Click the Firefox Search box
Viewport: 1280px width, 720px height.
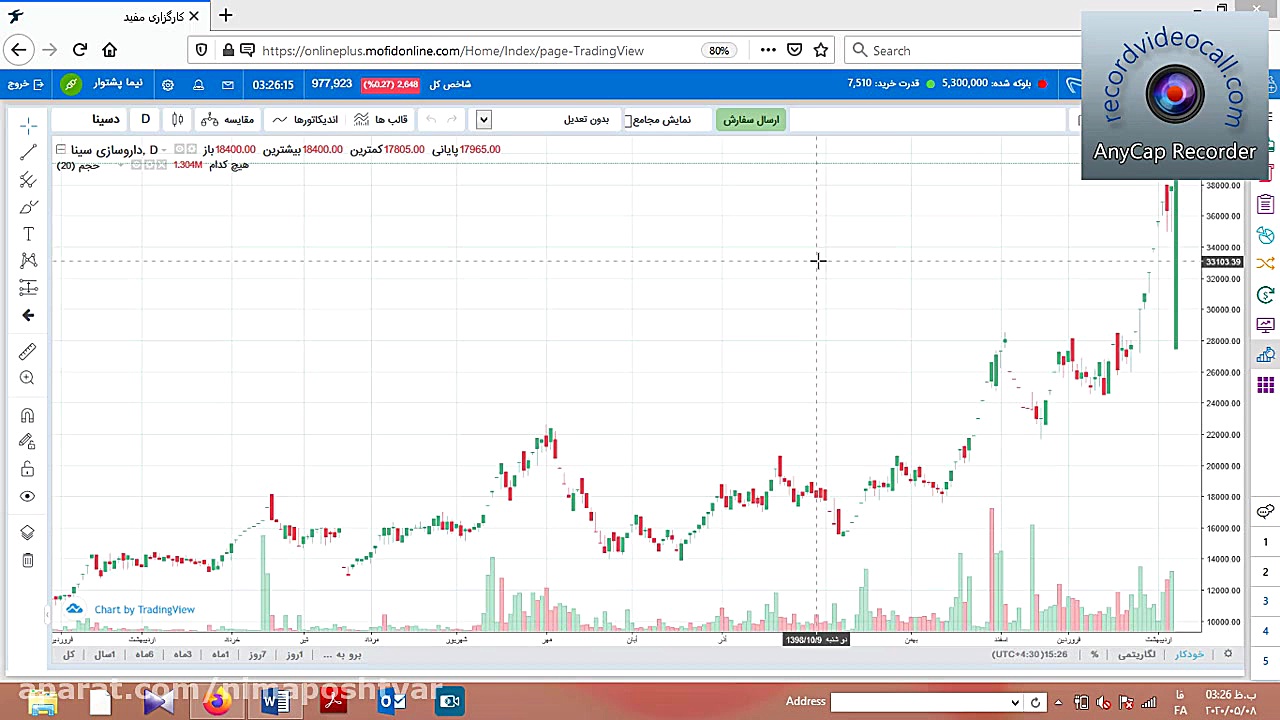click(965, 51)
